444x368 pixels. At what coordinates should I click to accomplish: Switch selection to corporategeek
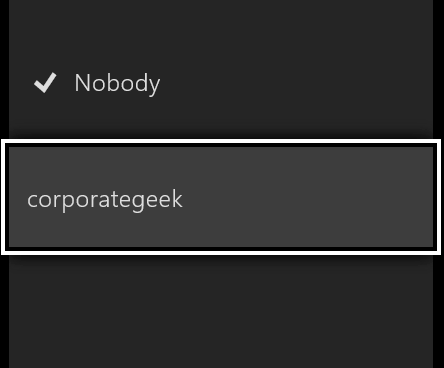point(221,197)
